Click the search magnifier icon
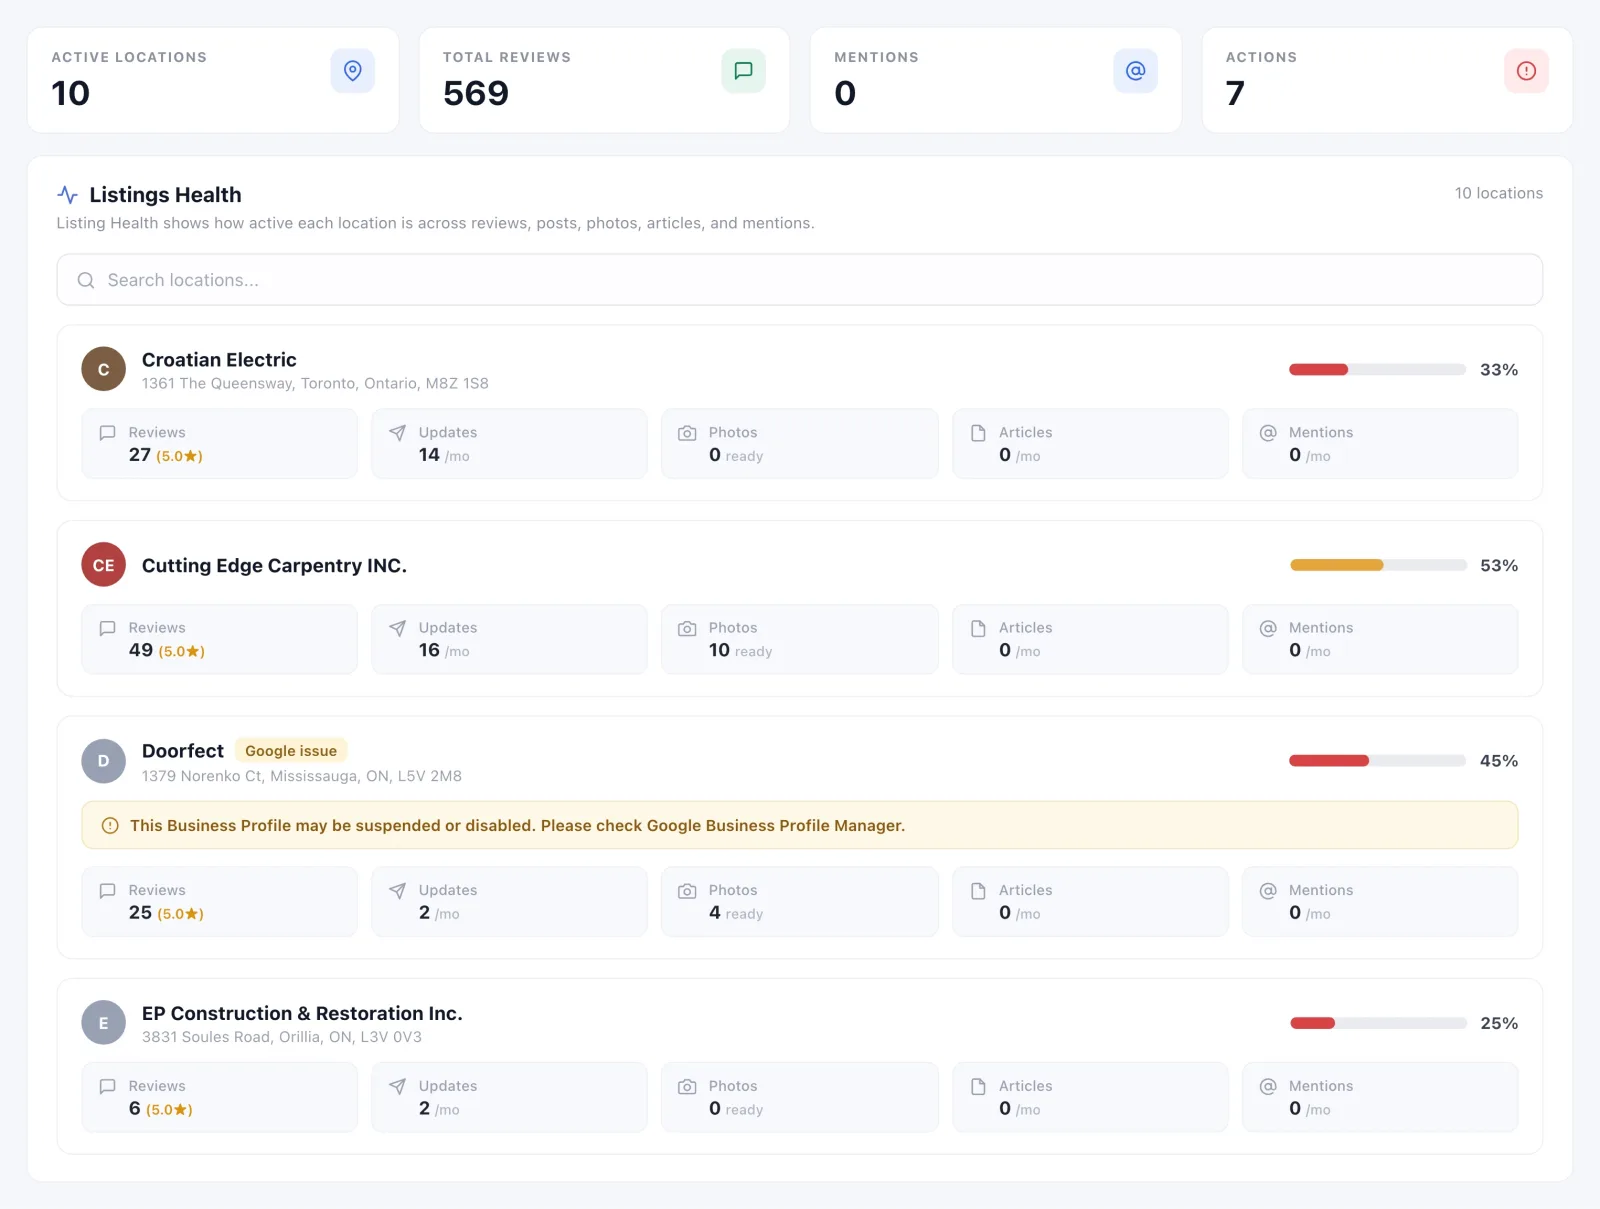The image size is (1600, 1209). click(x=86, y=280)
